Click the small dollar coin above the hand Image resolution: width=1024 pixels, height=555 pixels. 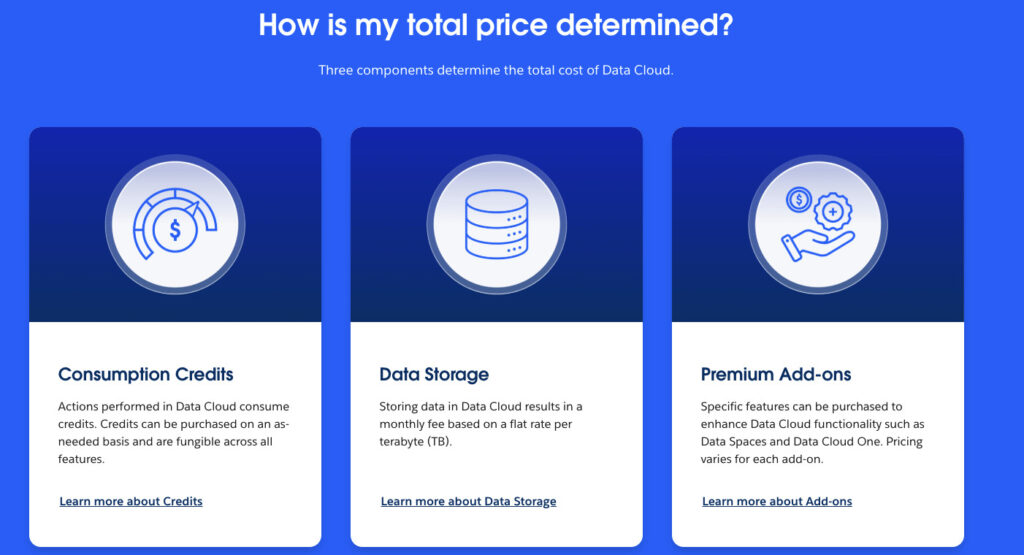798,200
